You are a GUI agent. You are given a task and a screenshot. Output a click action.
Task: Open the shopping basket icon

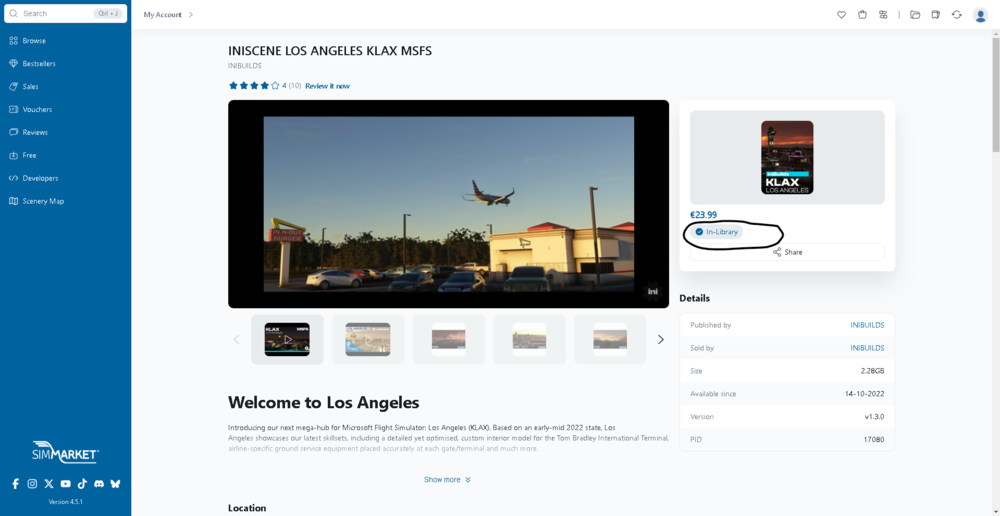pyautogui.click(x=862, y=15)
